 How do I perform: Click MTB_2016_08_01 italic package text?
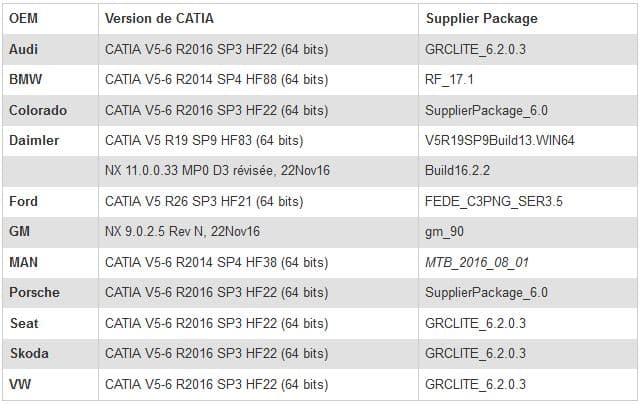point(477,263)
